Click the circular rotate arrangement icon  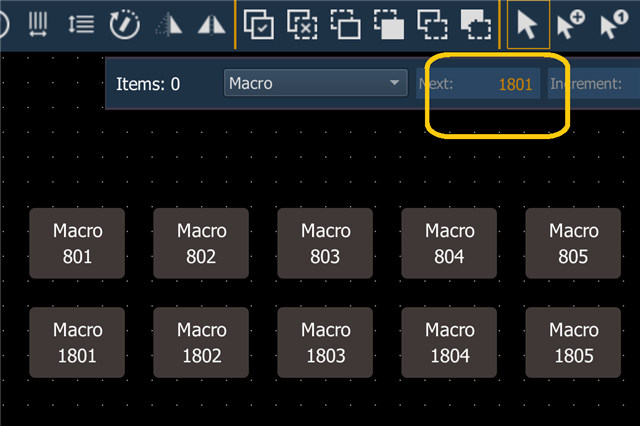click(x=125, y=25)
